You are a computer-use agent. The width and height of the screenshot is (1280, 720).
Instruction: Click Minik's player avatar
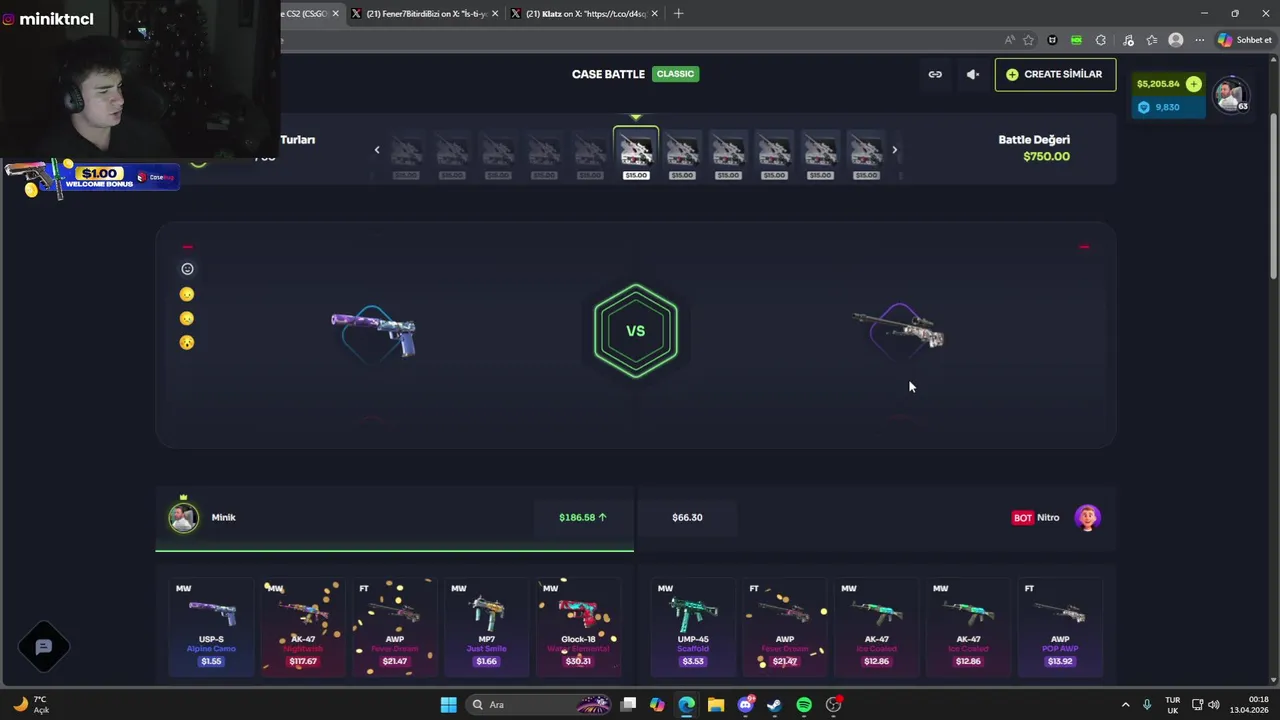[183, 517]
